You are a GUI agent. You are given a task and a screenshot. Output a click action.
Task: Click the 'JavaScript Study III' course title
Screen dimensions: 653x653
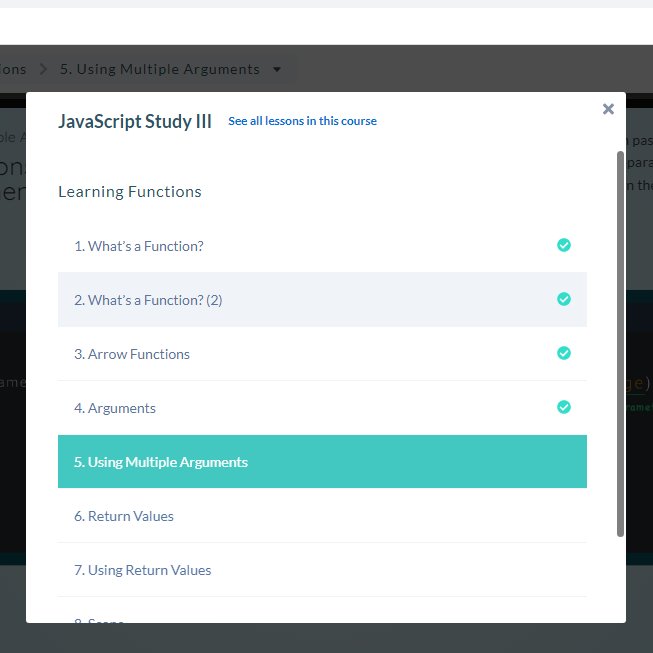pos(135,122)
